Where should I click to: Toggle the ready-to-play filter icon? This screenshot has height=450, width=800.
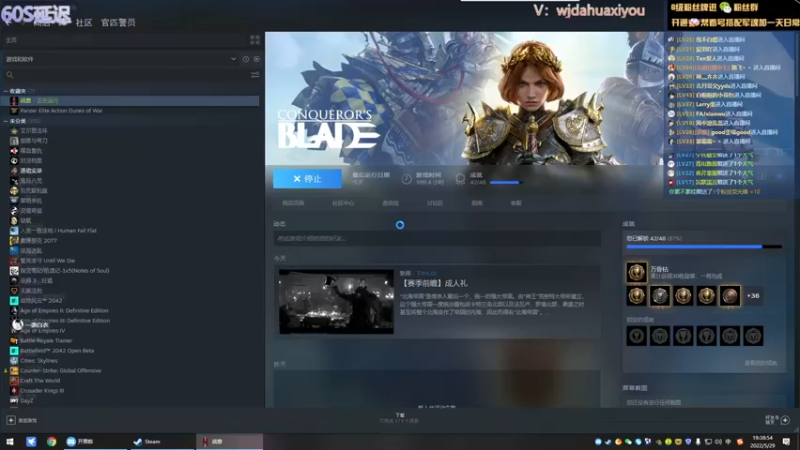(256, 59)
